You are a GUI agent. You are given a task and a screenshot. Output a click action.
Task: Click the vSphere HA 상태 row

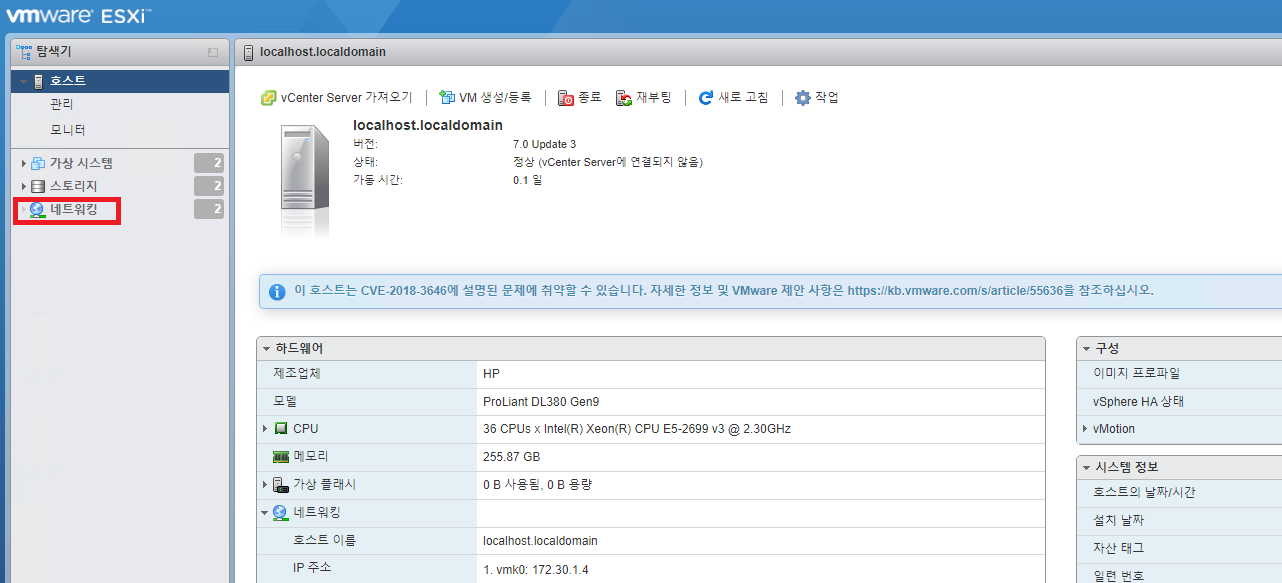pyautogui.click(x=1179, y=401)
